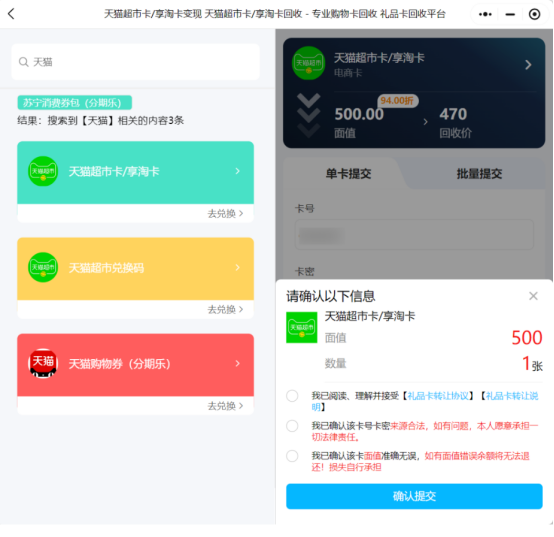Close the 请确认以下信息 dialog
The height and width of the screenshot is (537, 554).
(534, 296)
